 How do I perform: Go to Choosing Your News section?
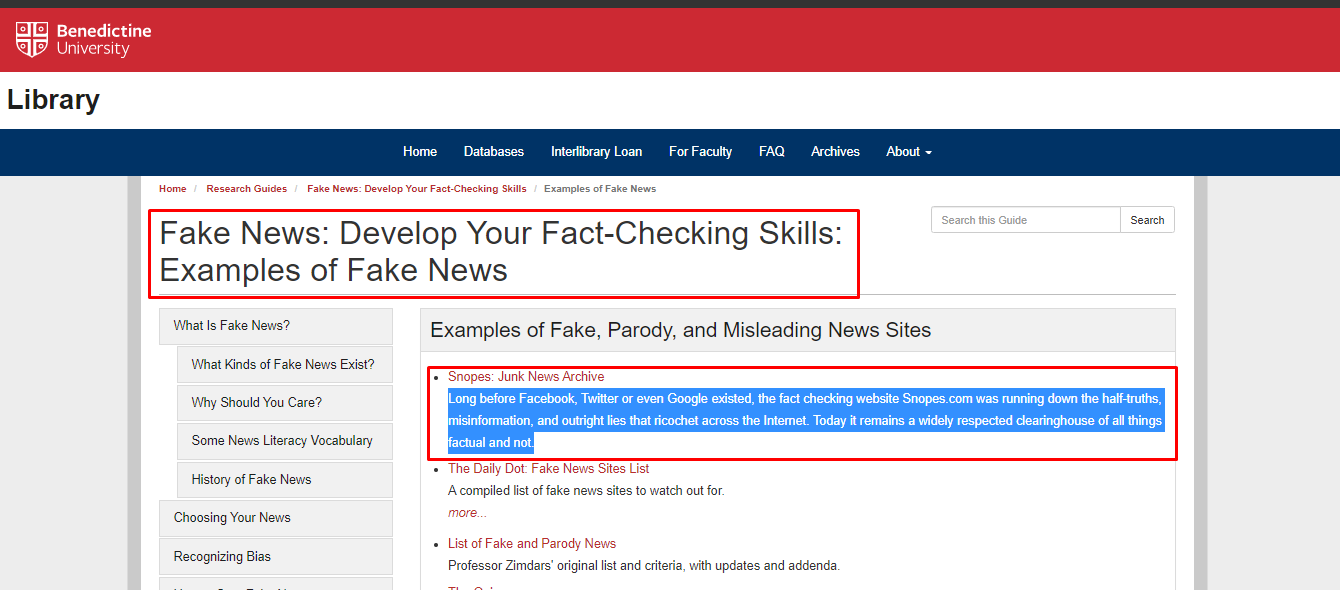276,518
